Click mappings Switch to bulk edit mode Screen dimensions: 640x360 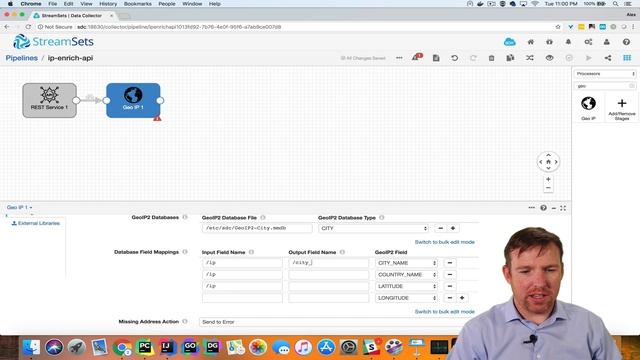click(x=444, y=311)
